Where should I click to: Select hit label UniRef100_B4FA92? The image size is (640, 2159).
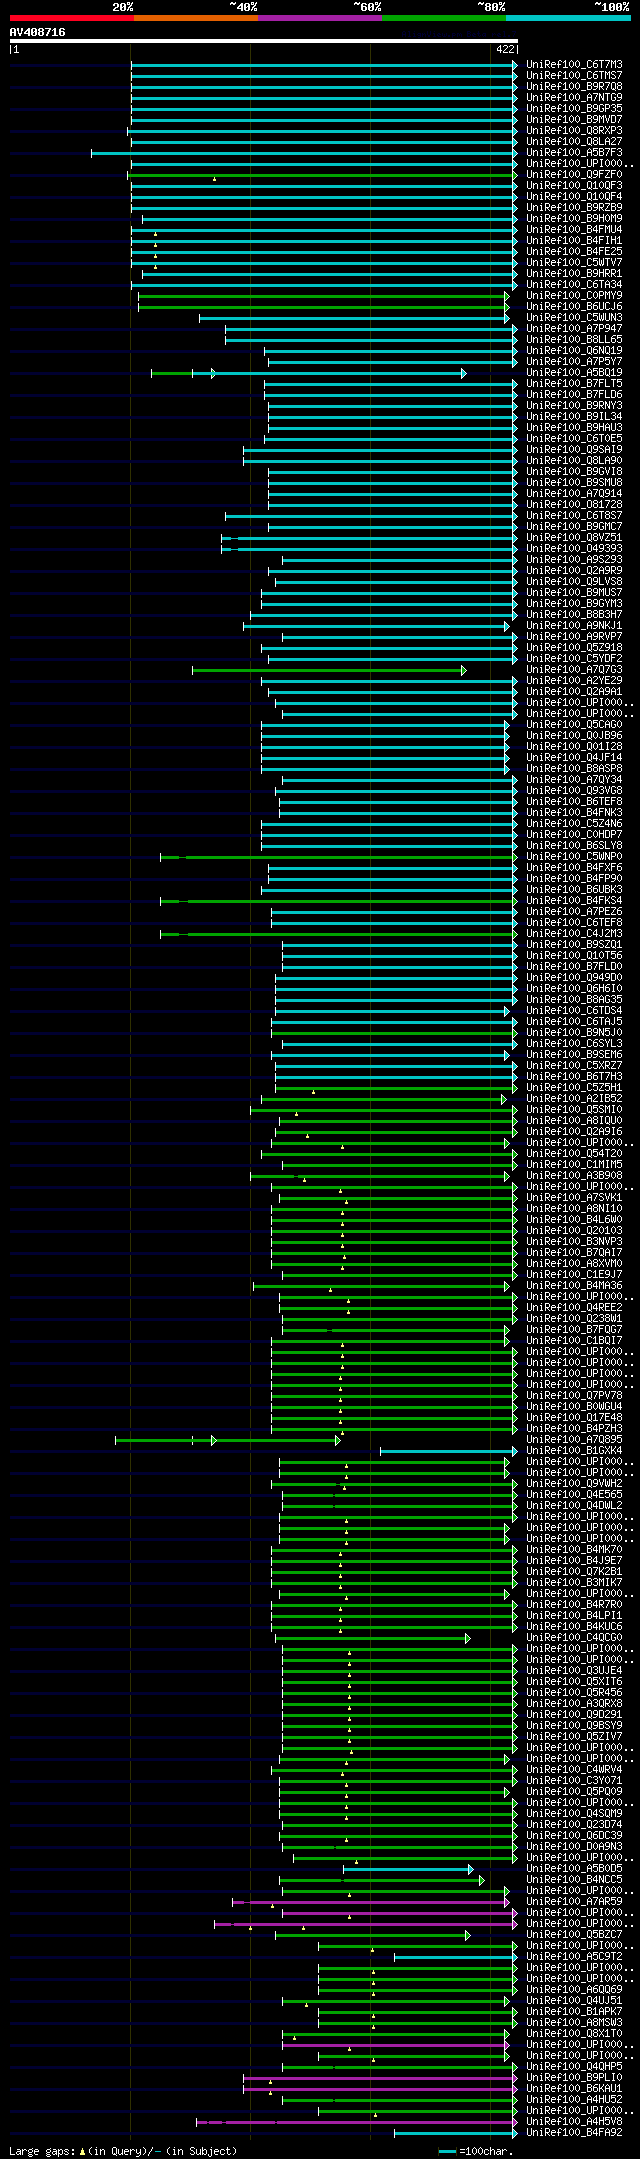click(x=574, y=2132)
